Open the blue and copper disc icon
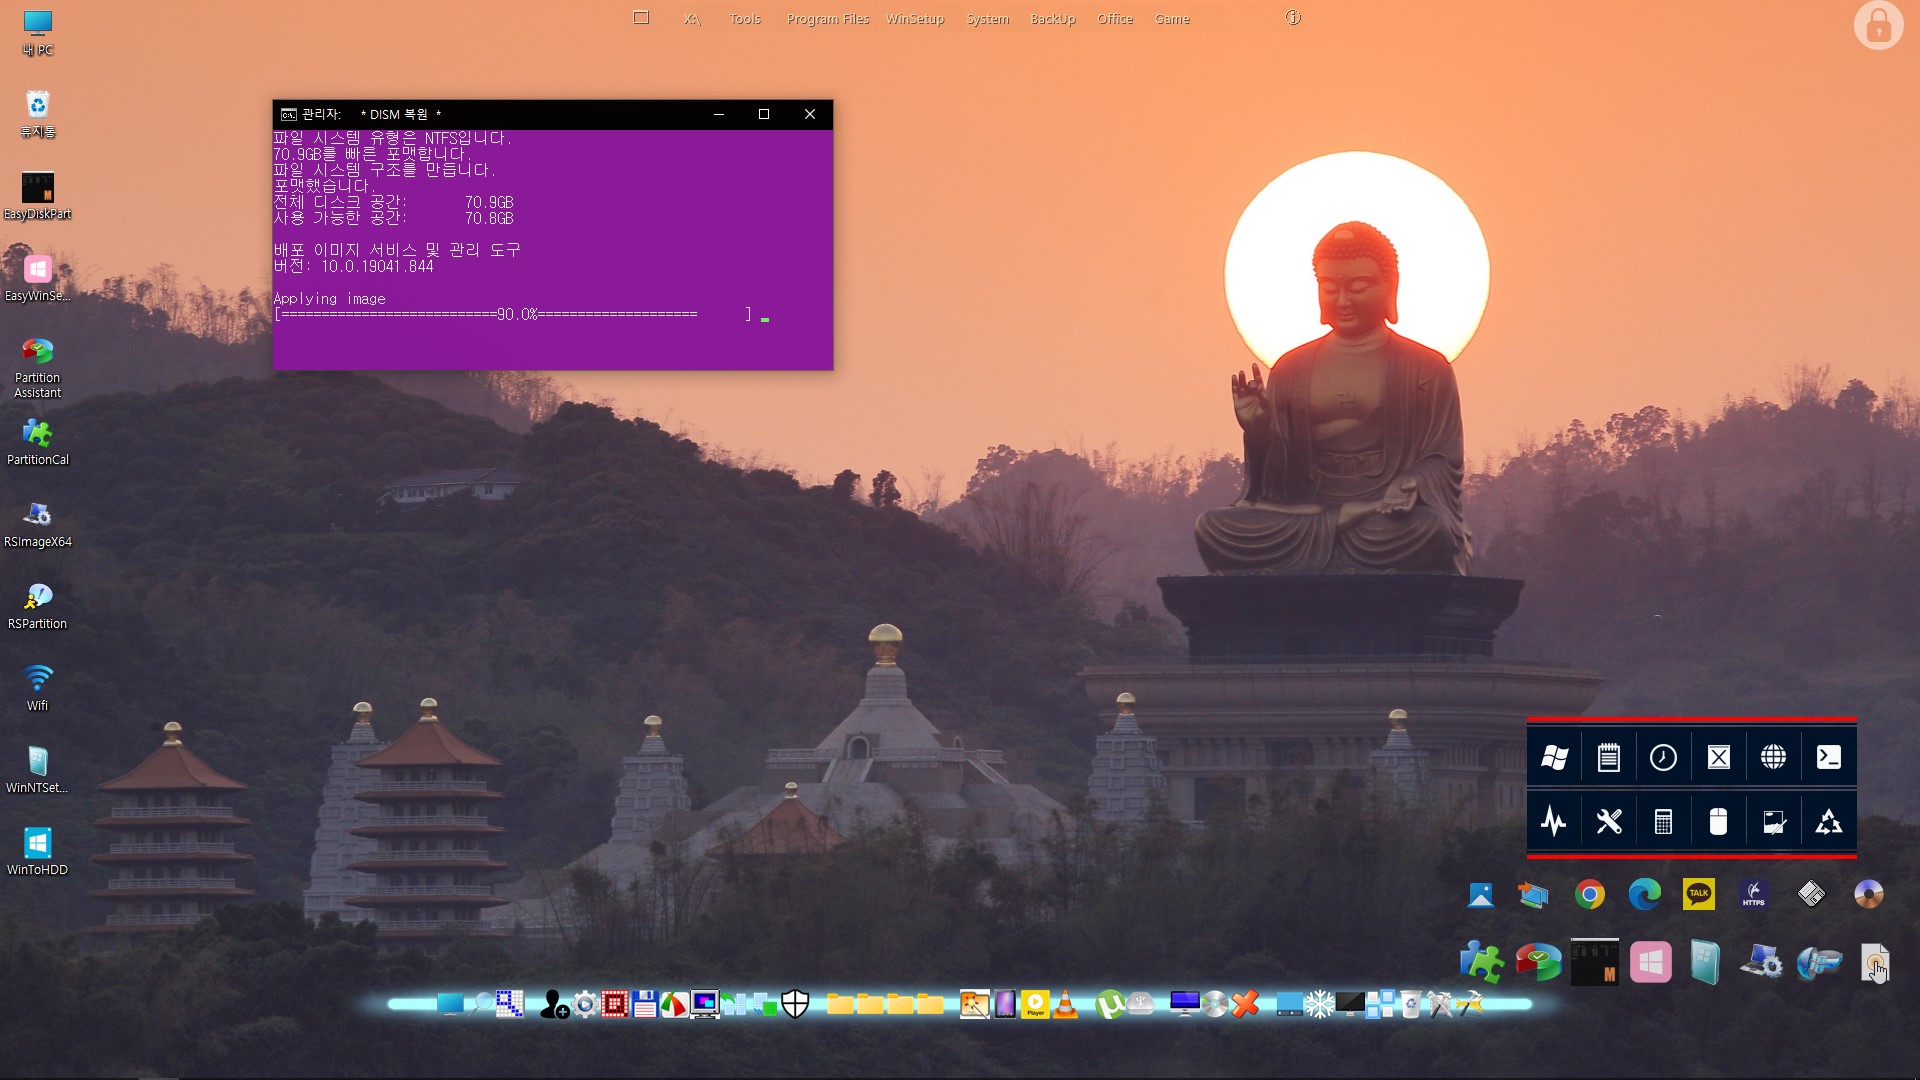 click(x=1868, y=894)
